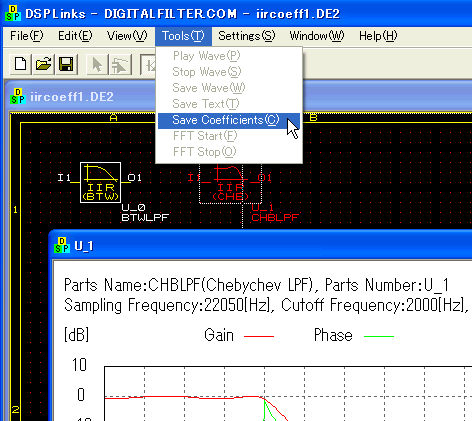Image resolution: width=472 pixels, height=421 pixels.
Task: Click the red CHBLPF part label
Action: tap(275, 218)
